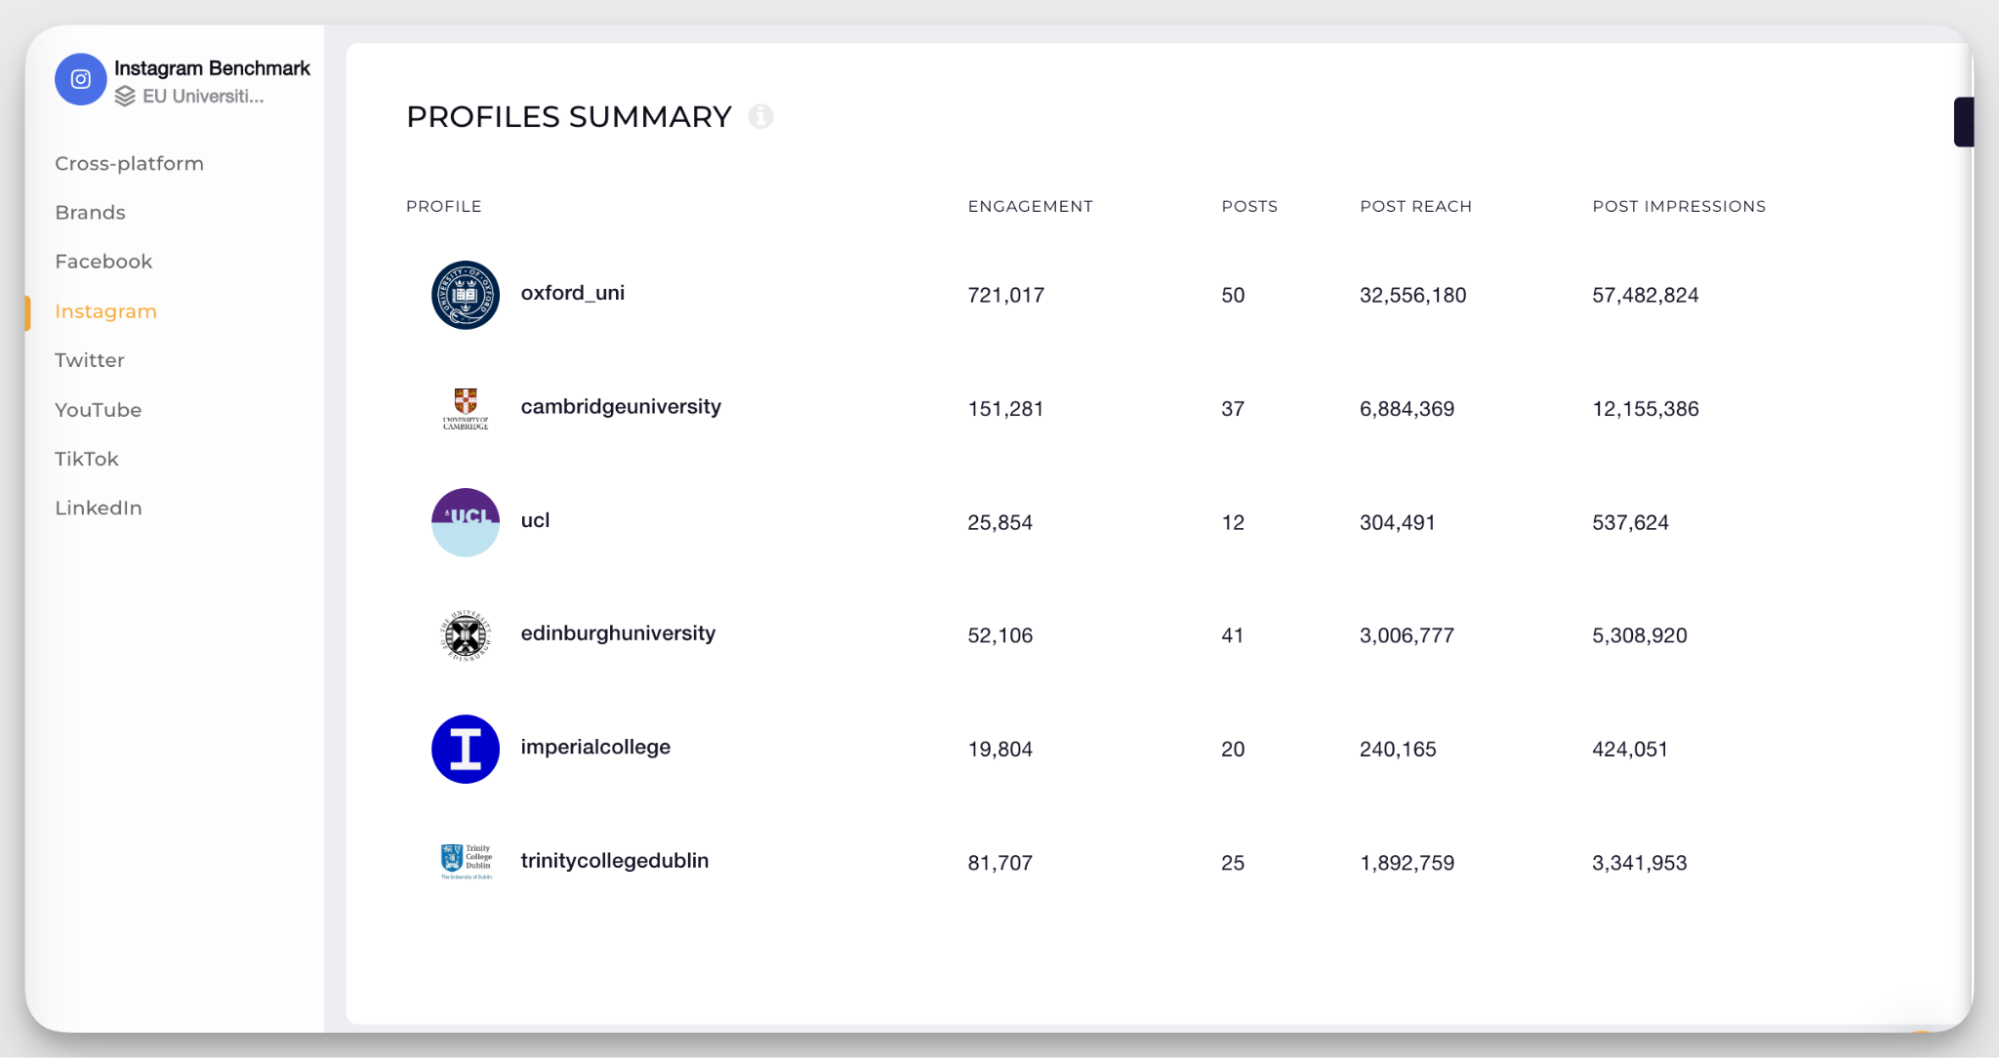Select imperialcollege post reach 240,165

point(1398,749)
